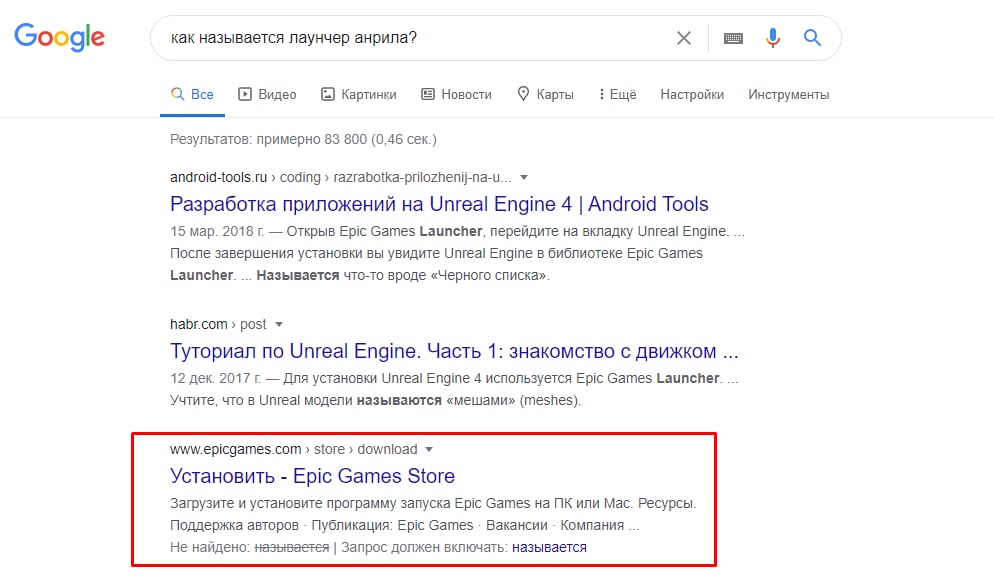
Task: Click the Google logo
Action: (60, 37)
